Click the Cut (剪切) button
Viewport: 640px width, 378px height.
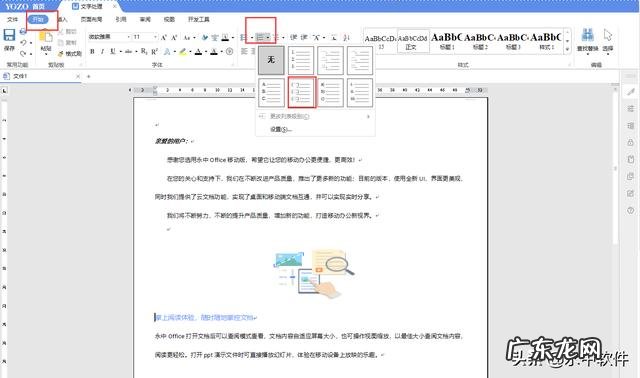pyautogui.click(x=67, y=31)
